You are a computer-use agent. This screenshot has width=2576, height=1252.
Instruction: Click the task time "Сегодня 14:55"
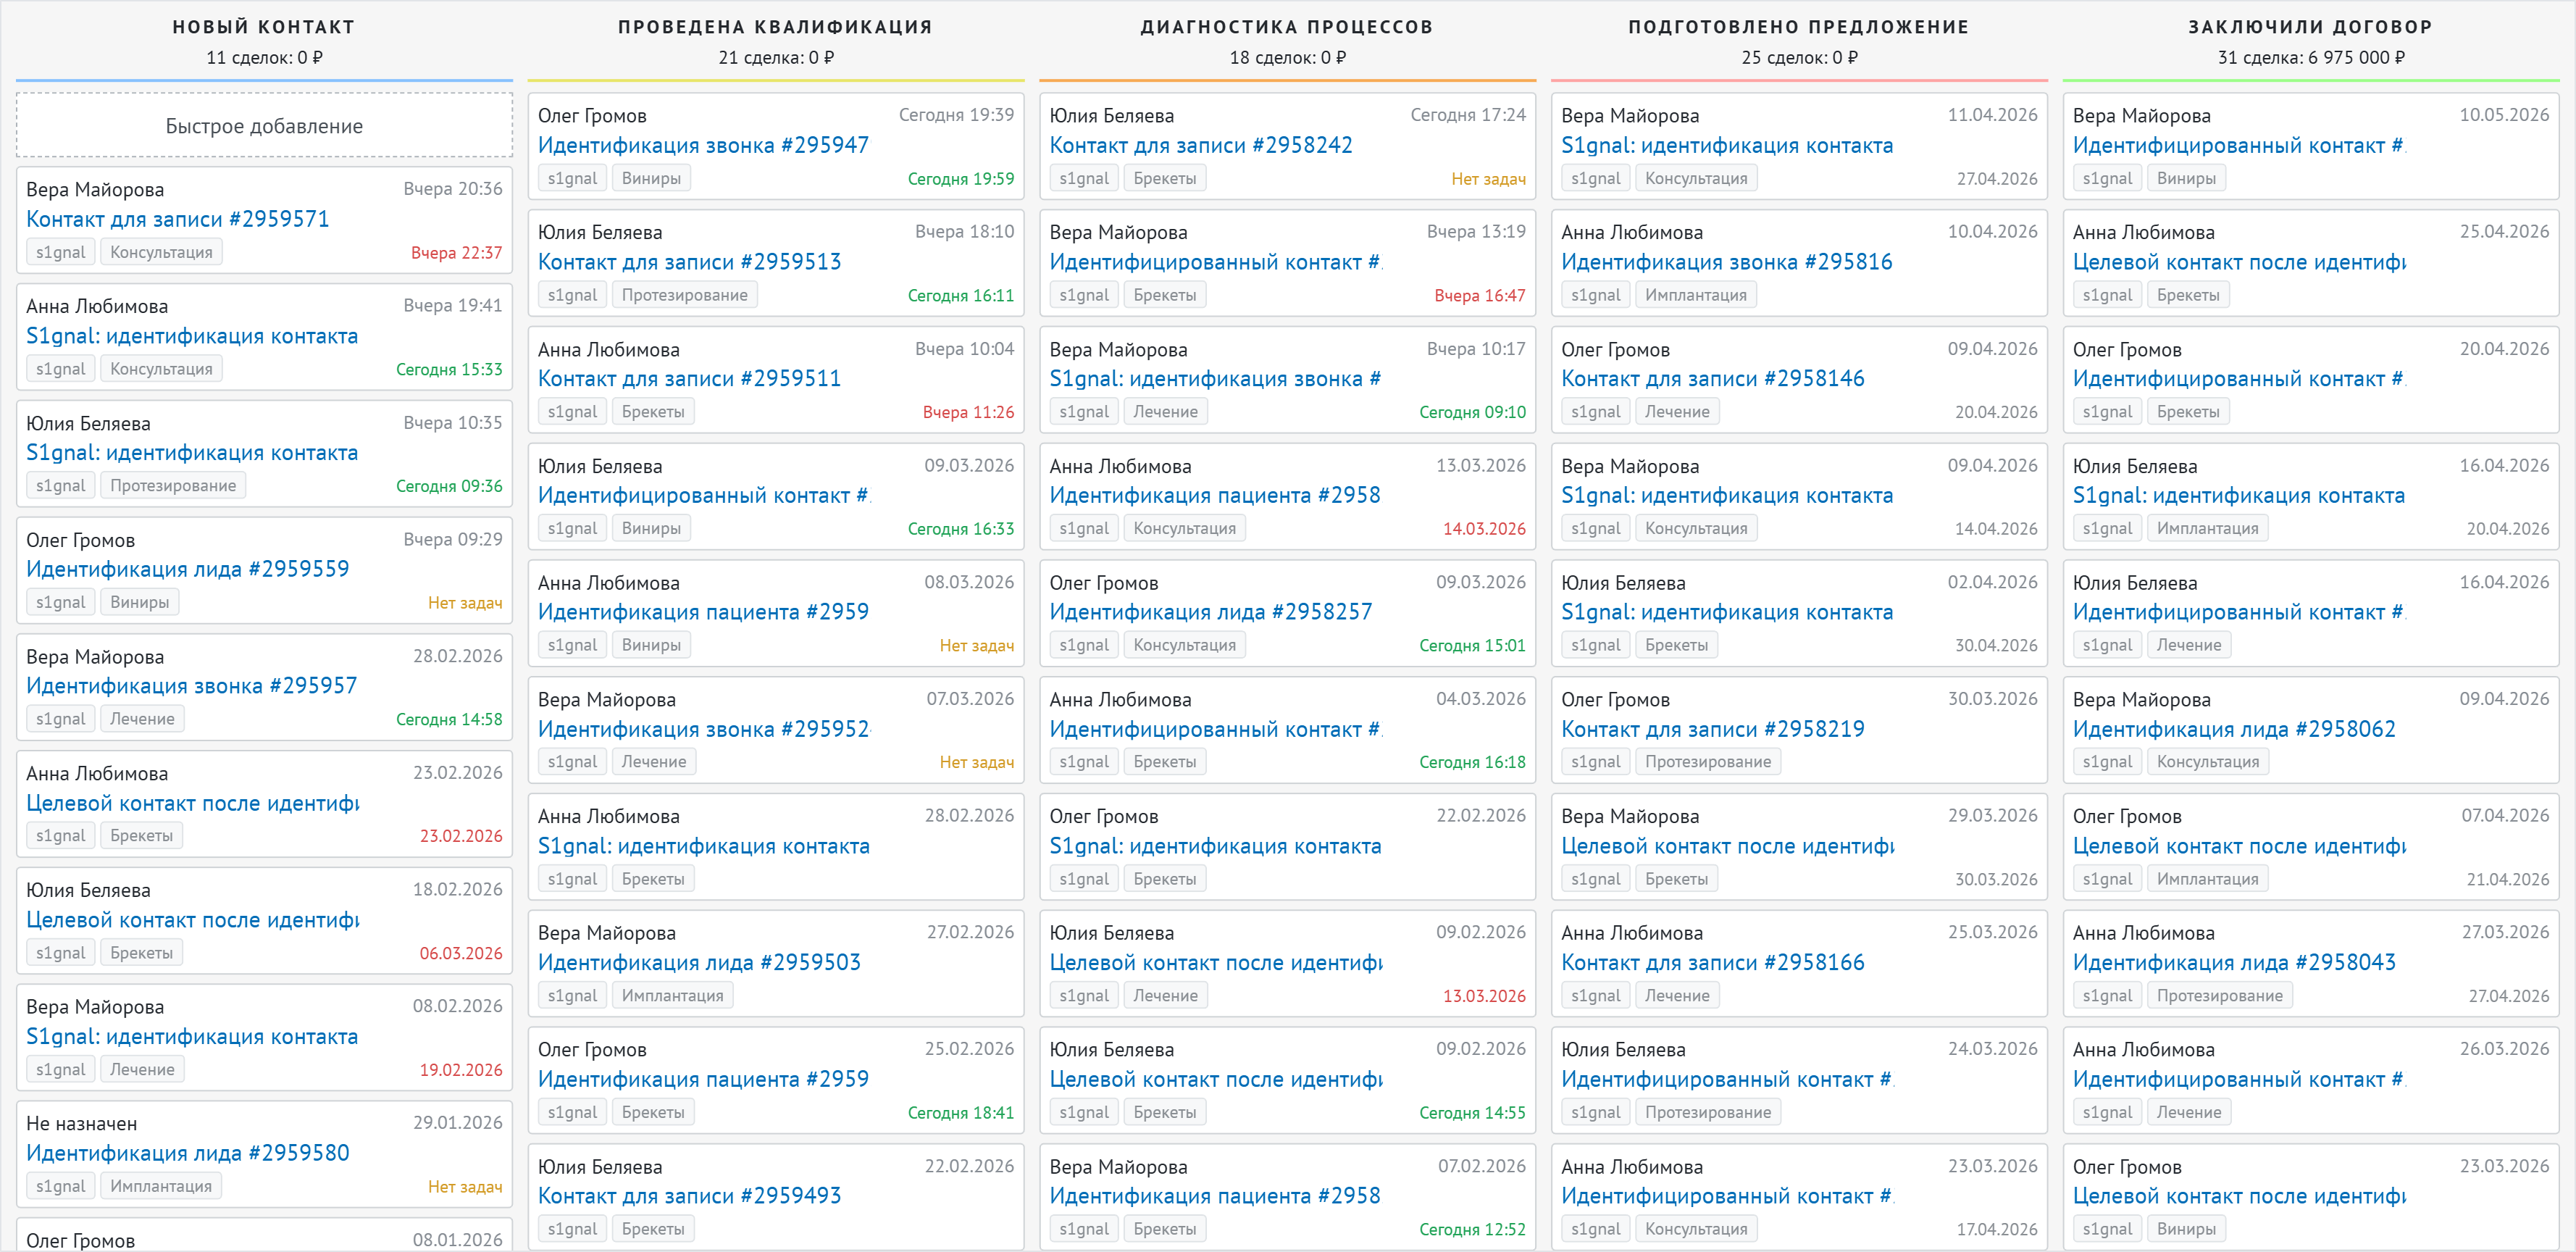pyautogui.click(x=1473, y=1113)
